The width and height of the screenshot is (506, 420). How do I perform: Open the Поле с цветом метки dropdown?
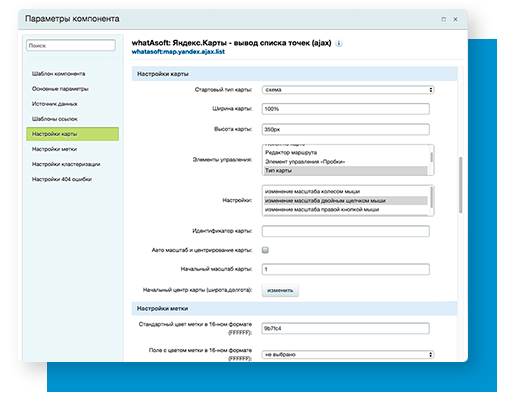click(x=348, y=354)
